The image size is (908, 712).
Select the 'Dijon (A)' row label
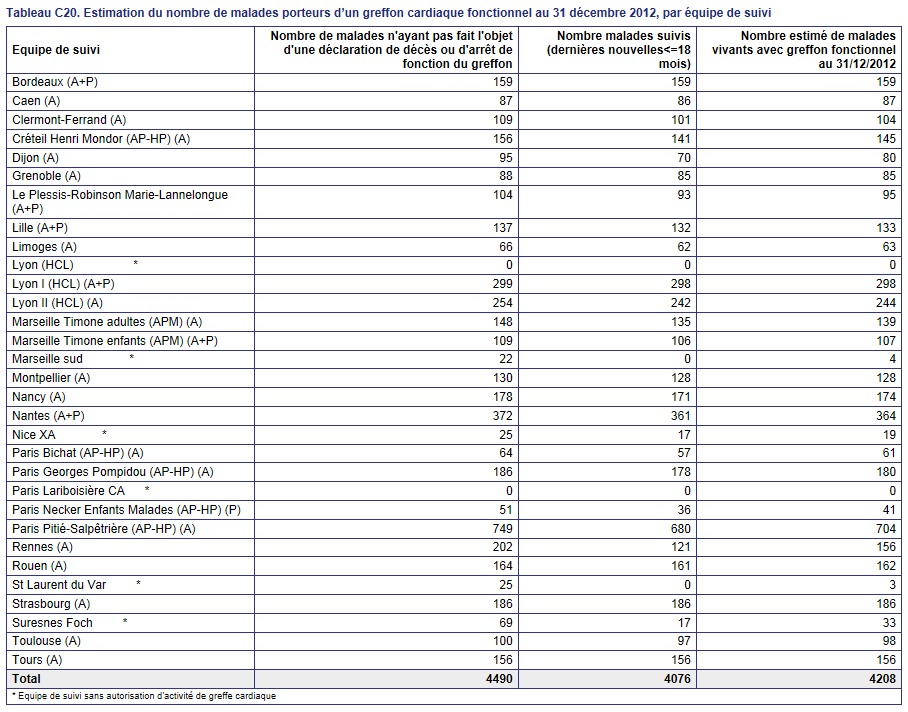coord(35,157)
